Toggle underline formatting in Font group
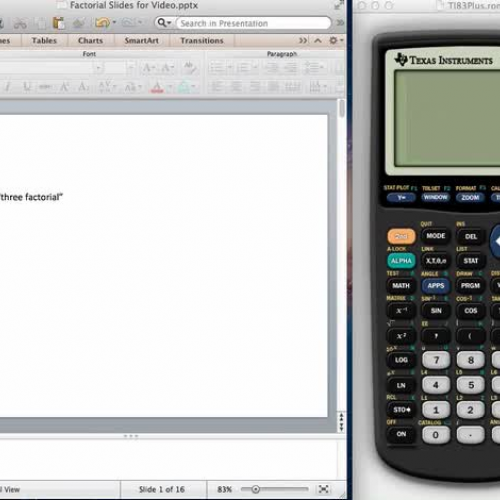The height and width of the screenshot is (500, 500). [27, 87]
